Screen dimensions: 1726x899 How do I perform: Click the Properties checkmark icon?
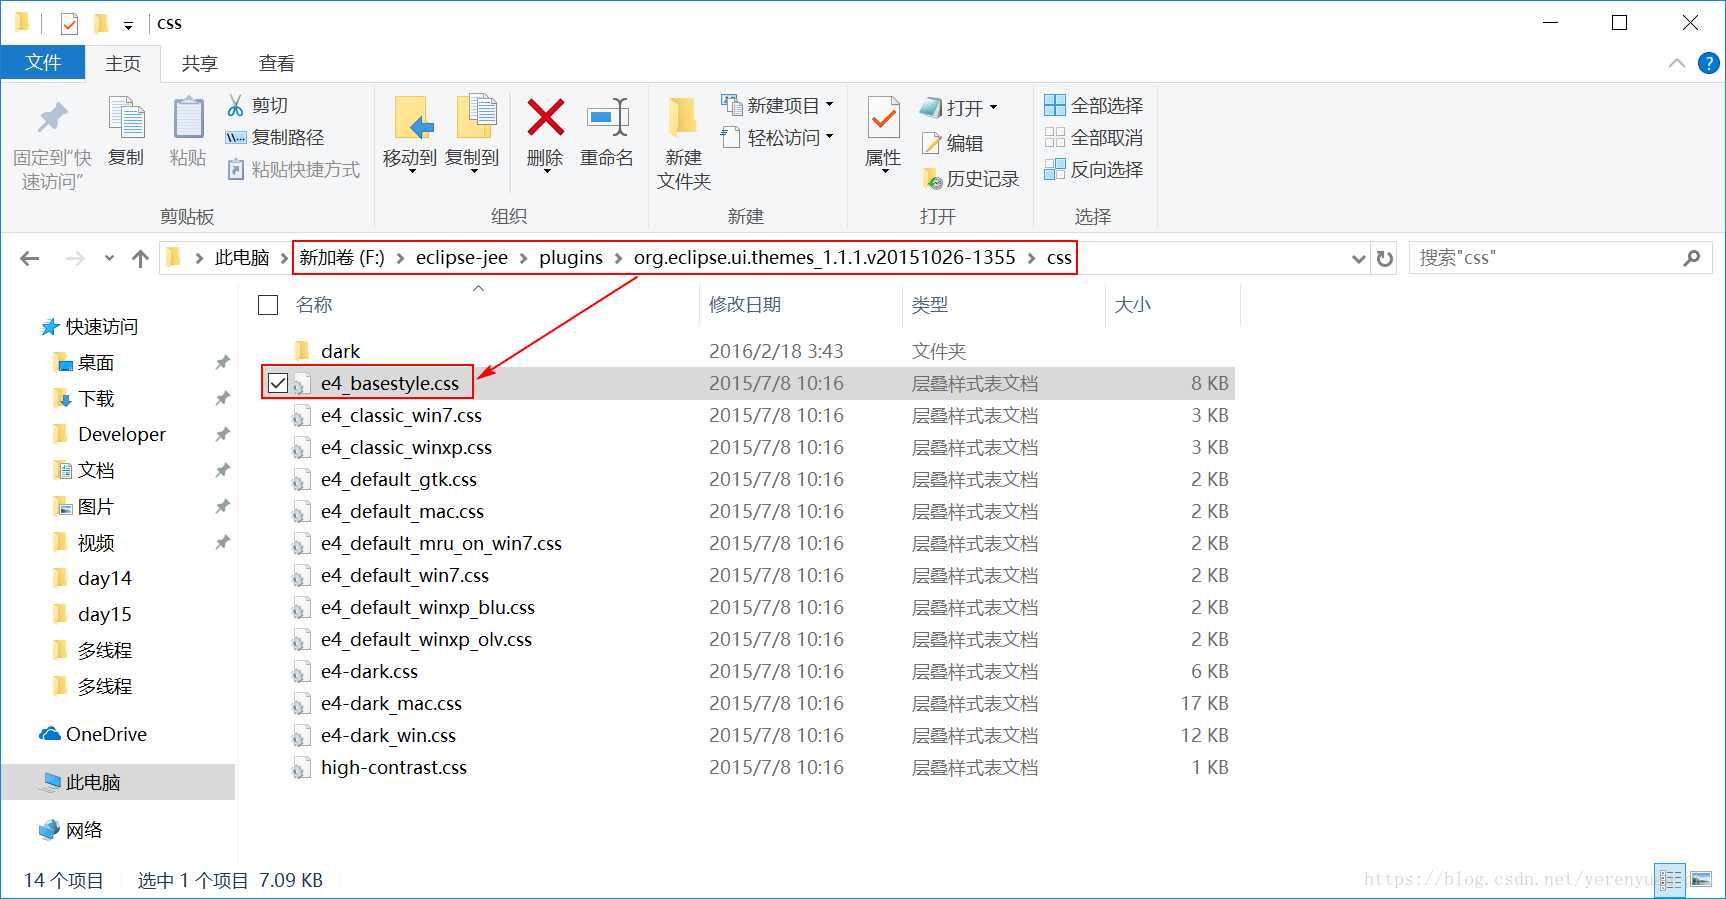point(883,118)
